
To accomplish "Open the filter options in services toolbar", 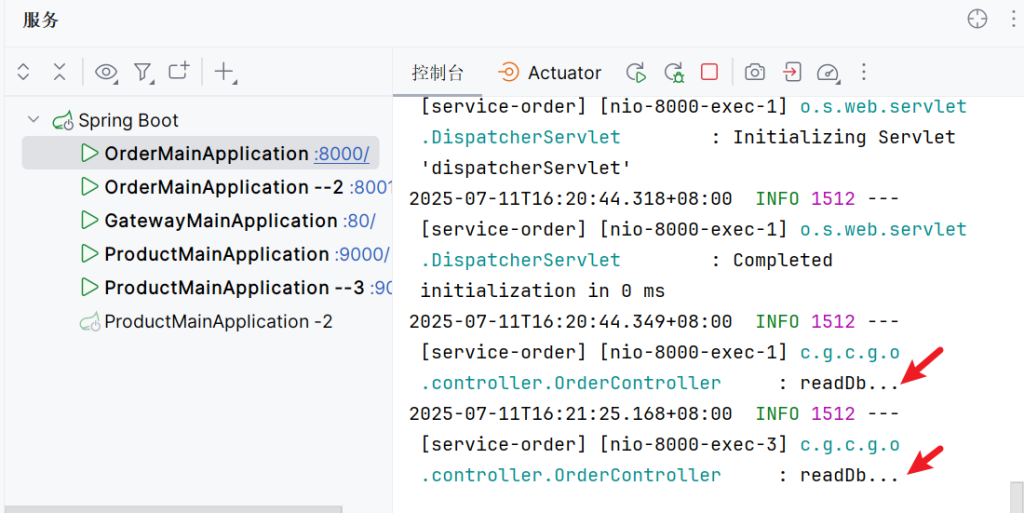I will point(143,72).
